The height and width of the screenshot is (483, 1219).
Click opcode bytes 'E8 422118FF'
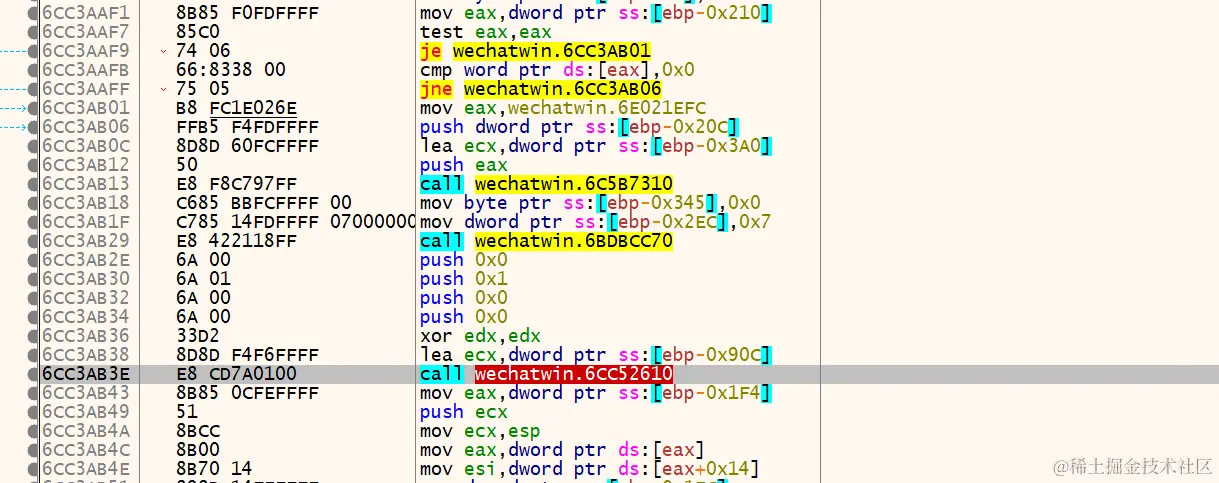235,241
